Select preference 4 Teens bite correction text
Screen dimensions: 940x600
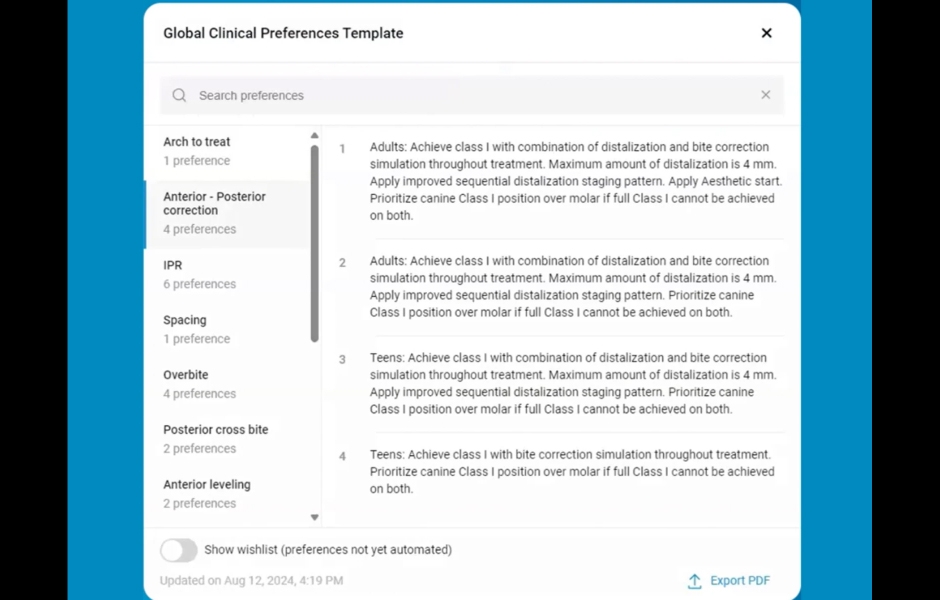pyautogui.click(x=570, y=472)
